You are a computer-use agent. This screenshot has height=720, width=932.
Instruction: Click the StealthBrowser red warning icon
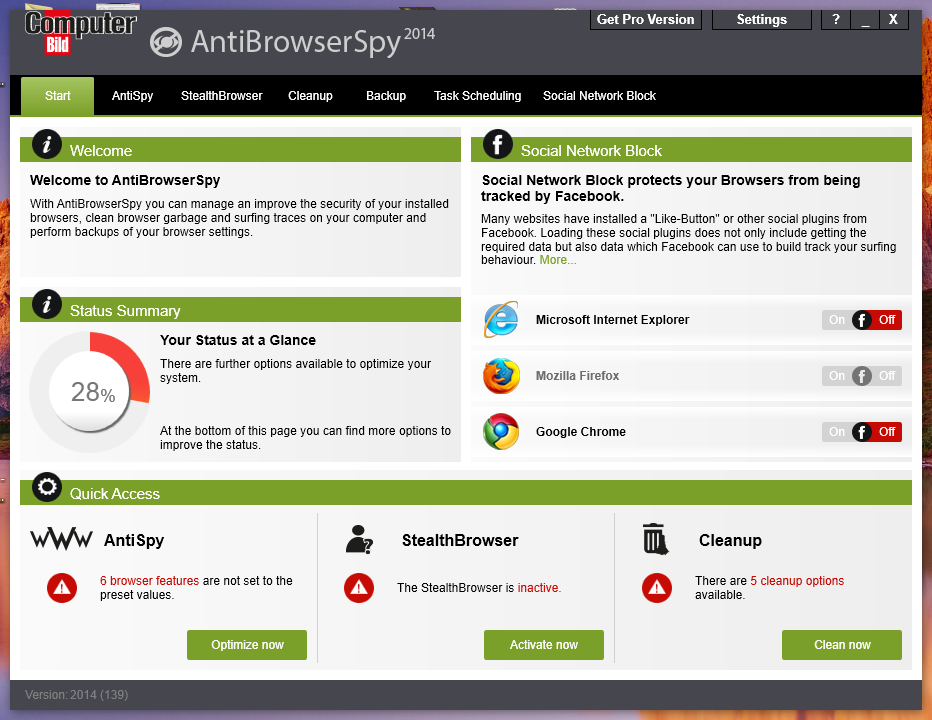tap(359, 588)
